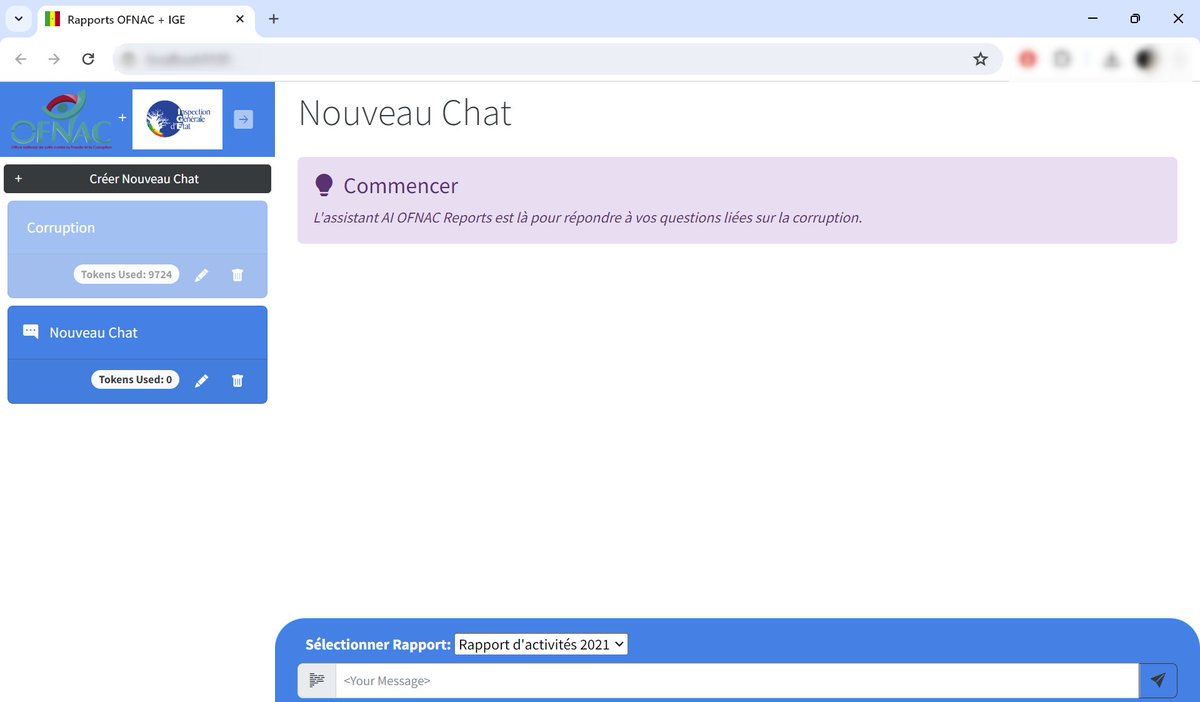Open a new browser tab

pyautogui.click(x=274, y=19)
